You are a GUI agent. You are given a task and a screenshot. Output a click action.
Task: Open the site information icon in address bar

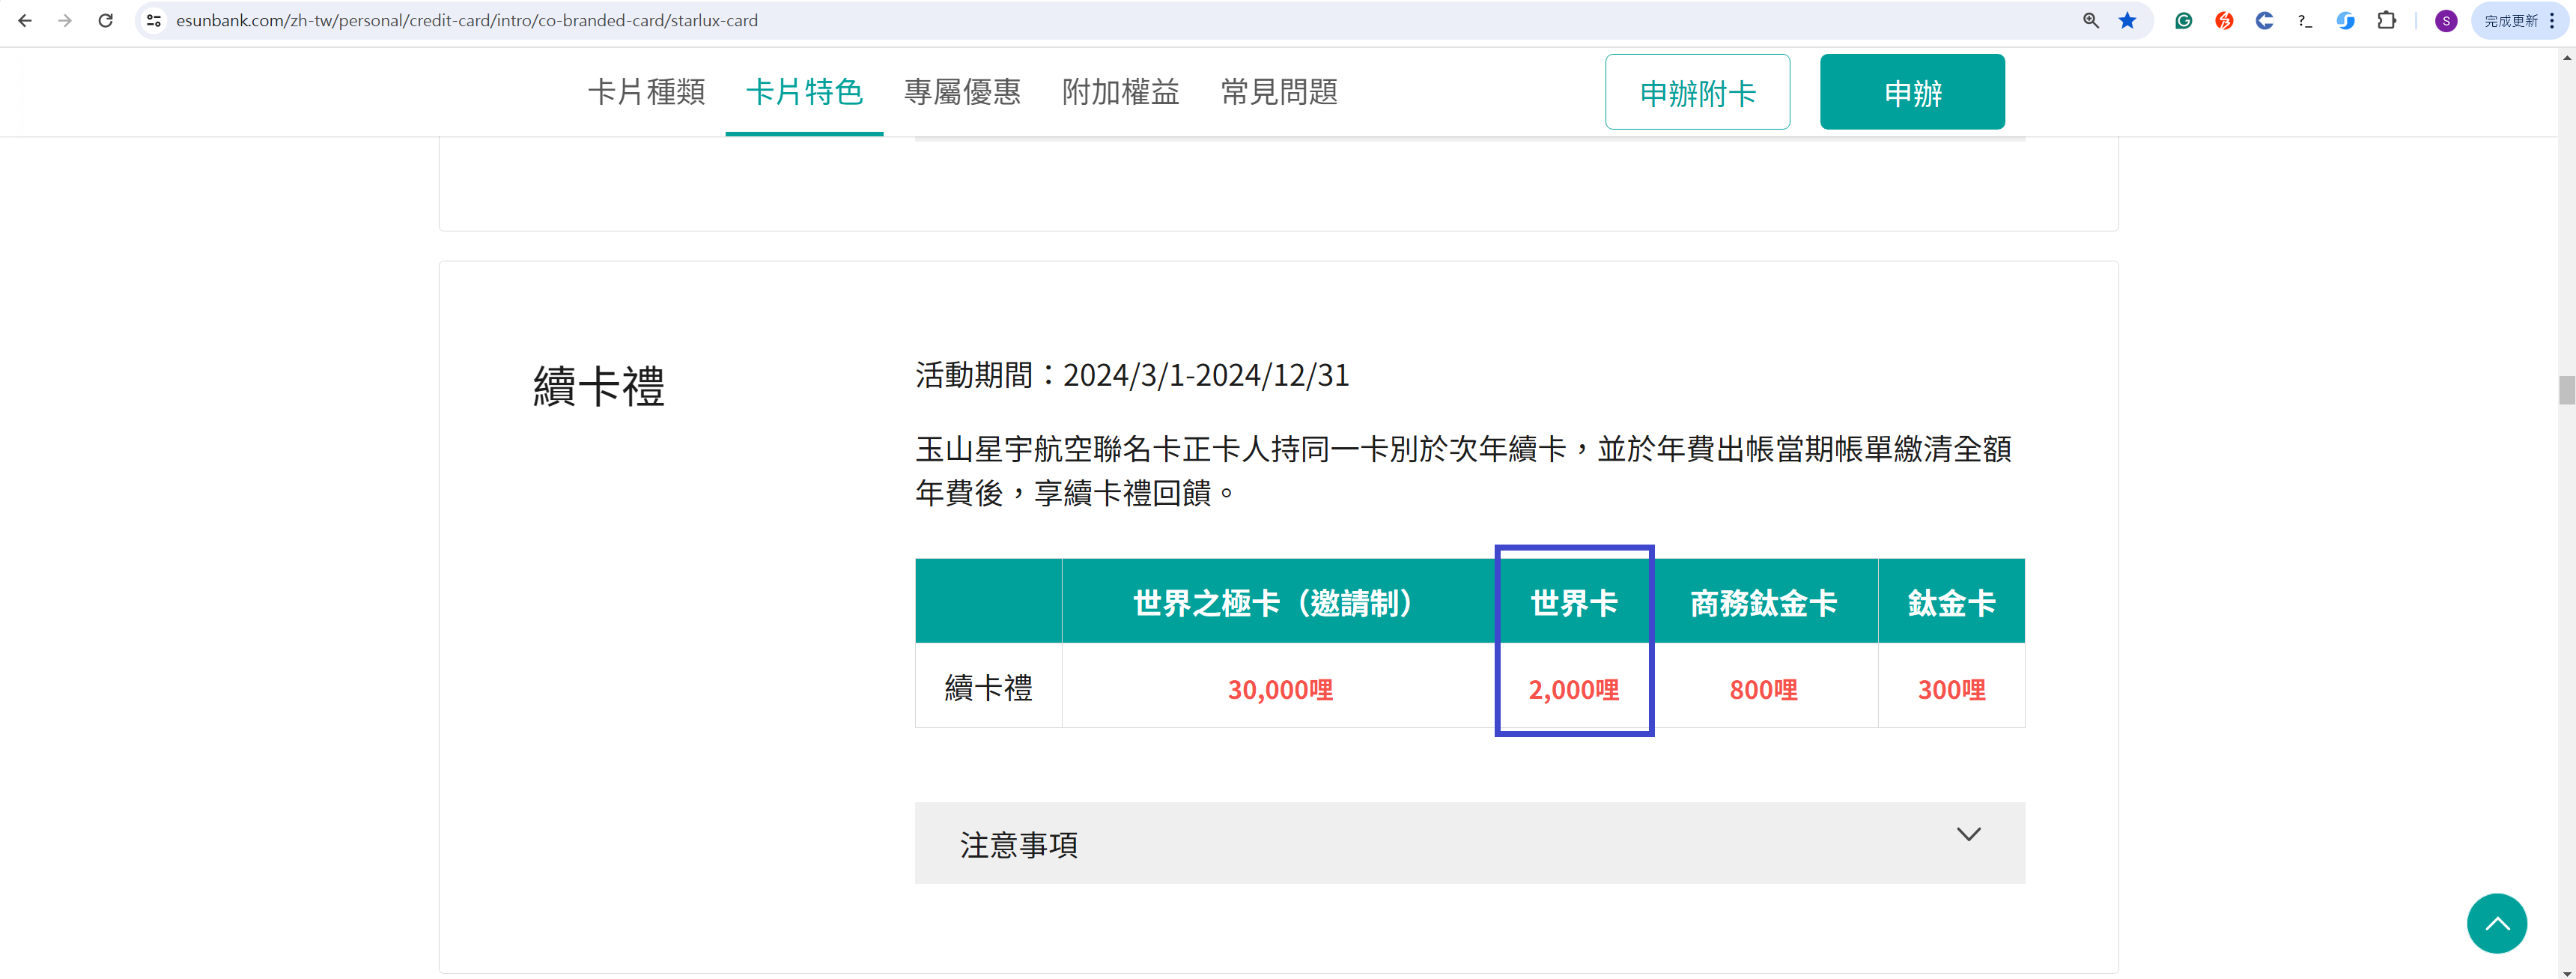pyautogui.click(x=154, y=21)
